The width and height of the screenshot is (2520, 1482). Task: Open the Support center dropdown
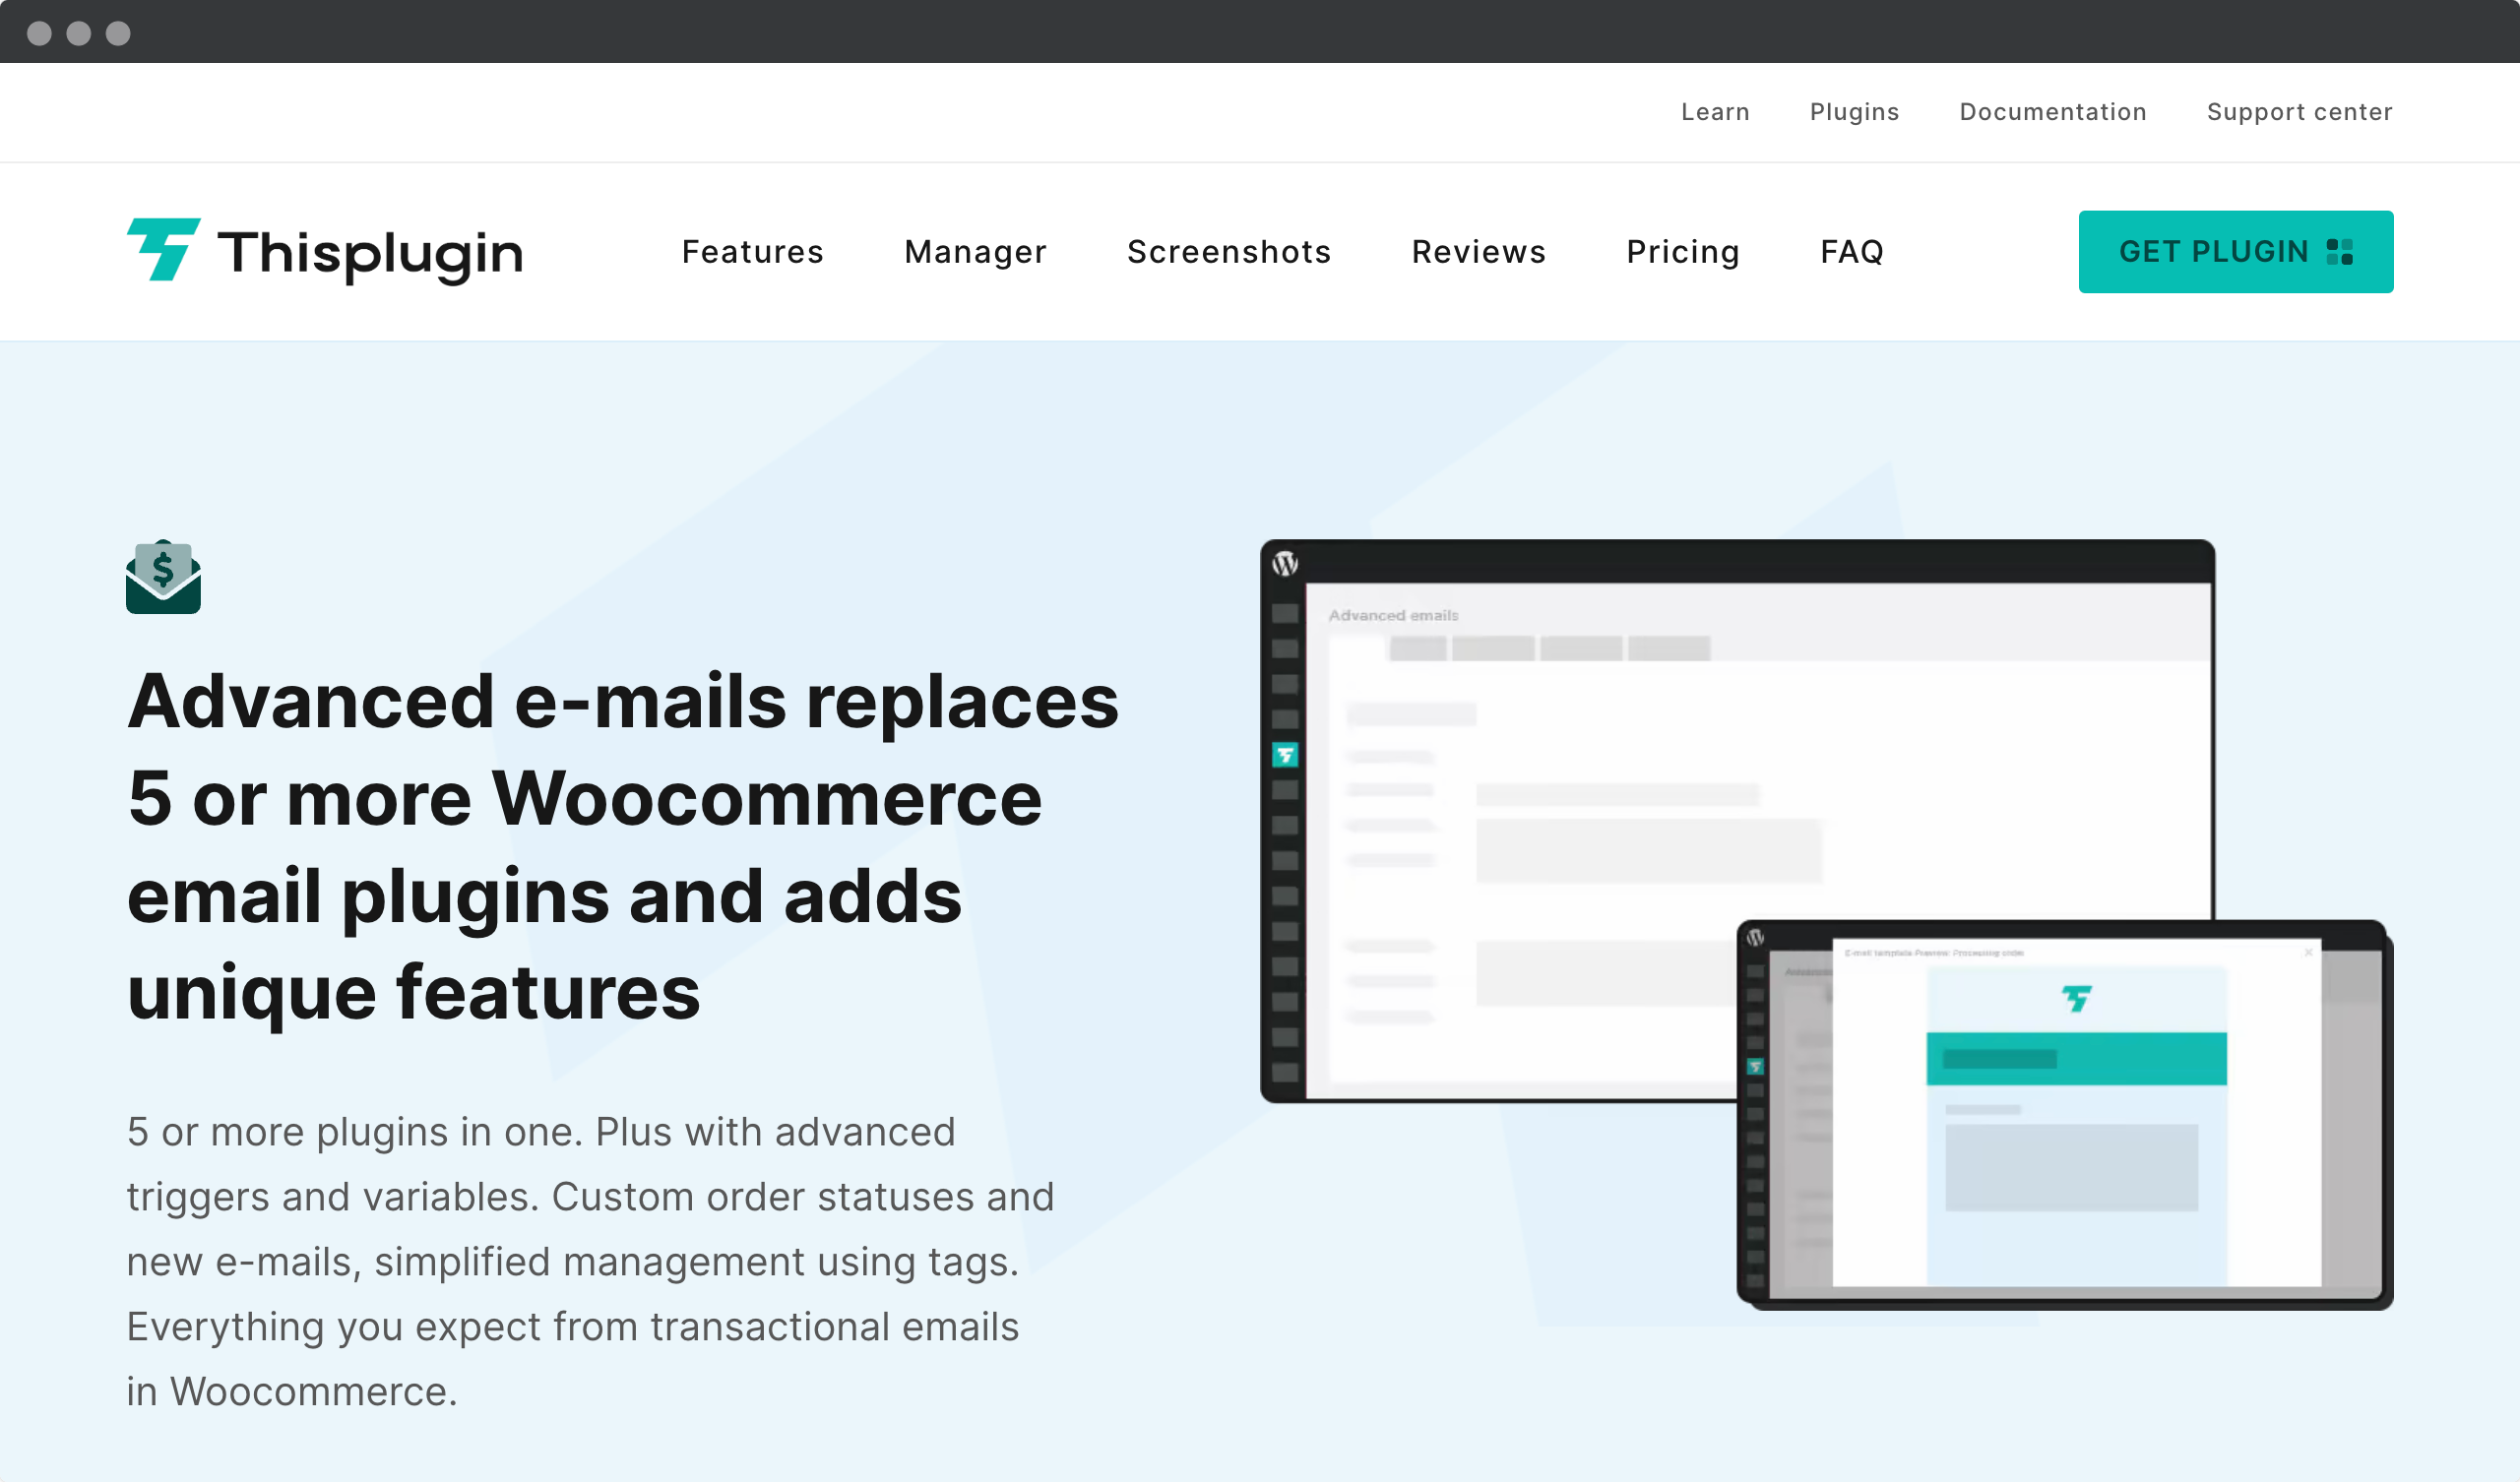[x=2302, y=111]
